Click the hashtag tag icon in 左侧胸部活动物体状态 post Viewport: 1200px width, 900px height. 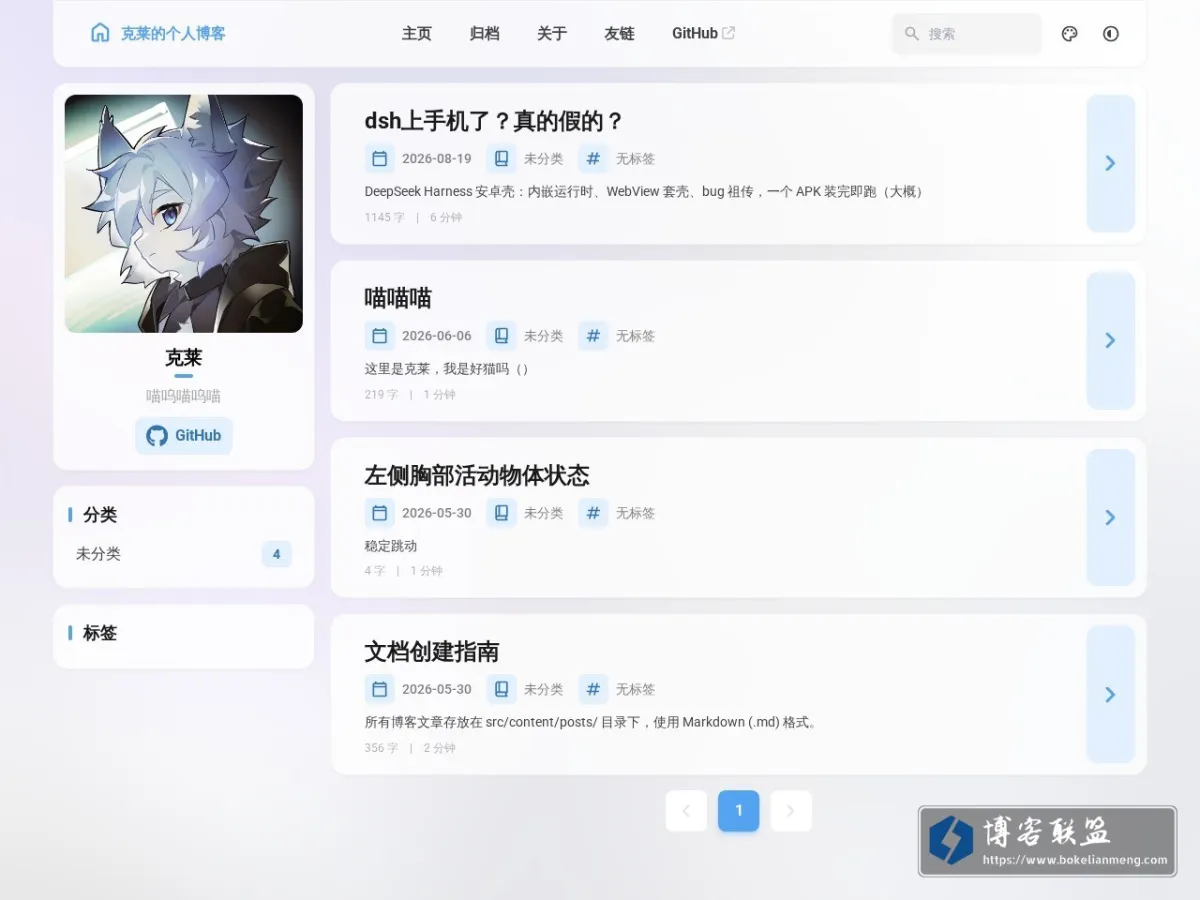coord(593,513)
